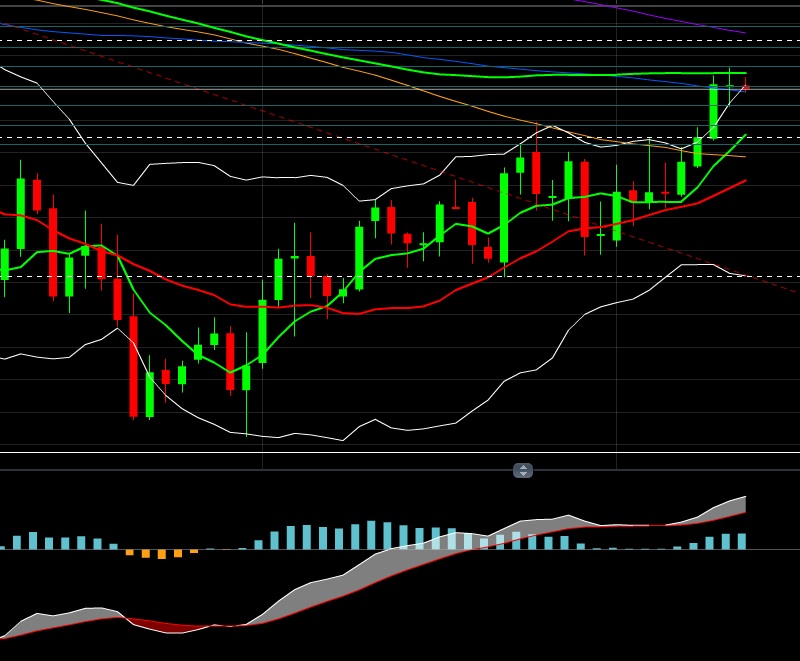Select the tallest cyan histogram bar

372,535
